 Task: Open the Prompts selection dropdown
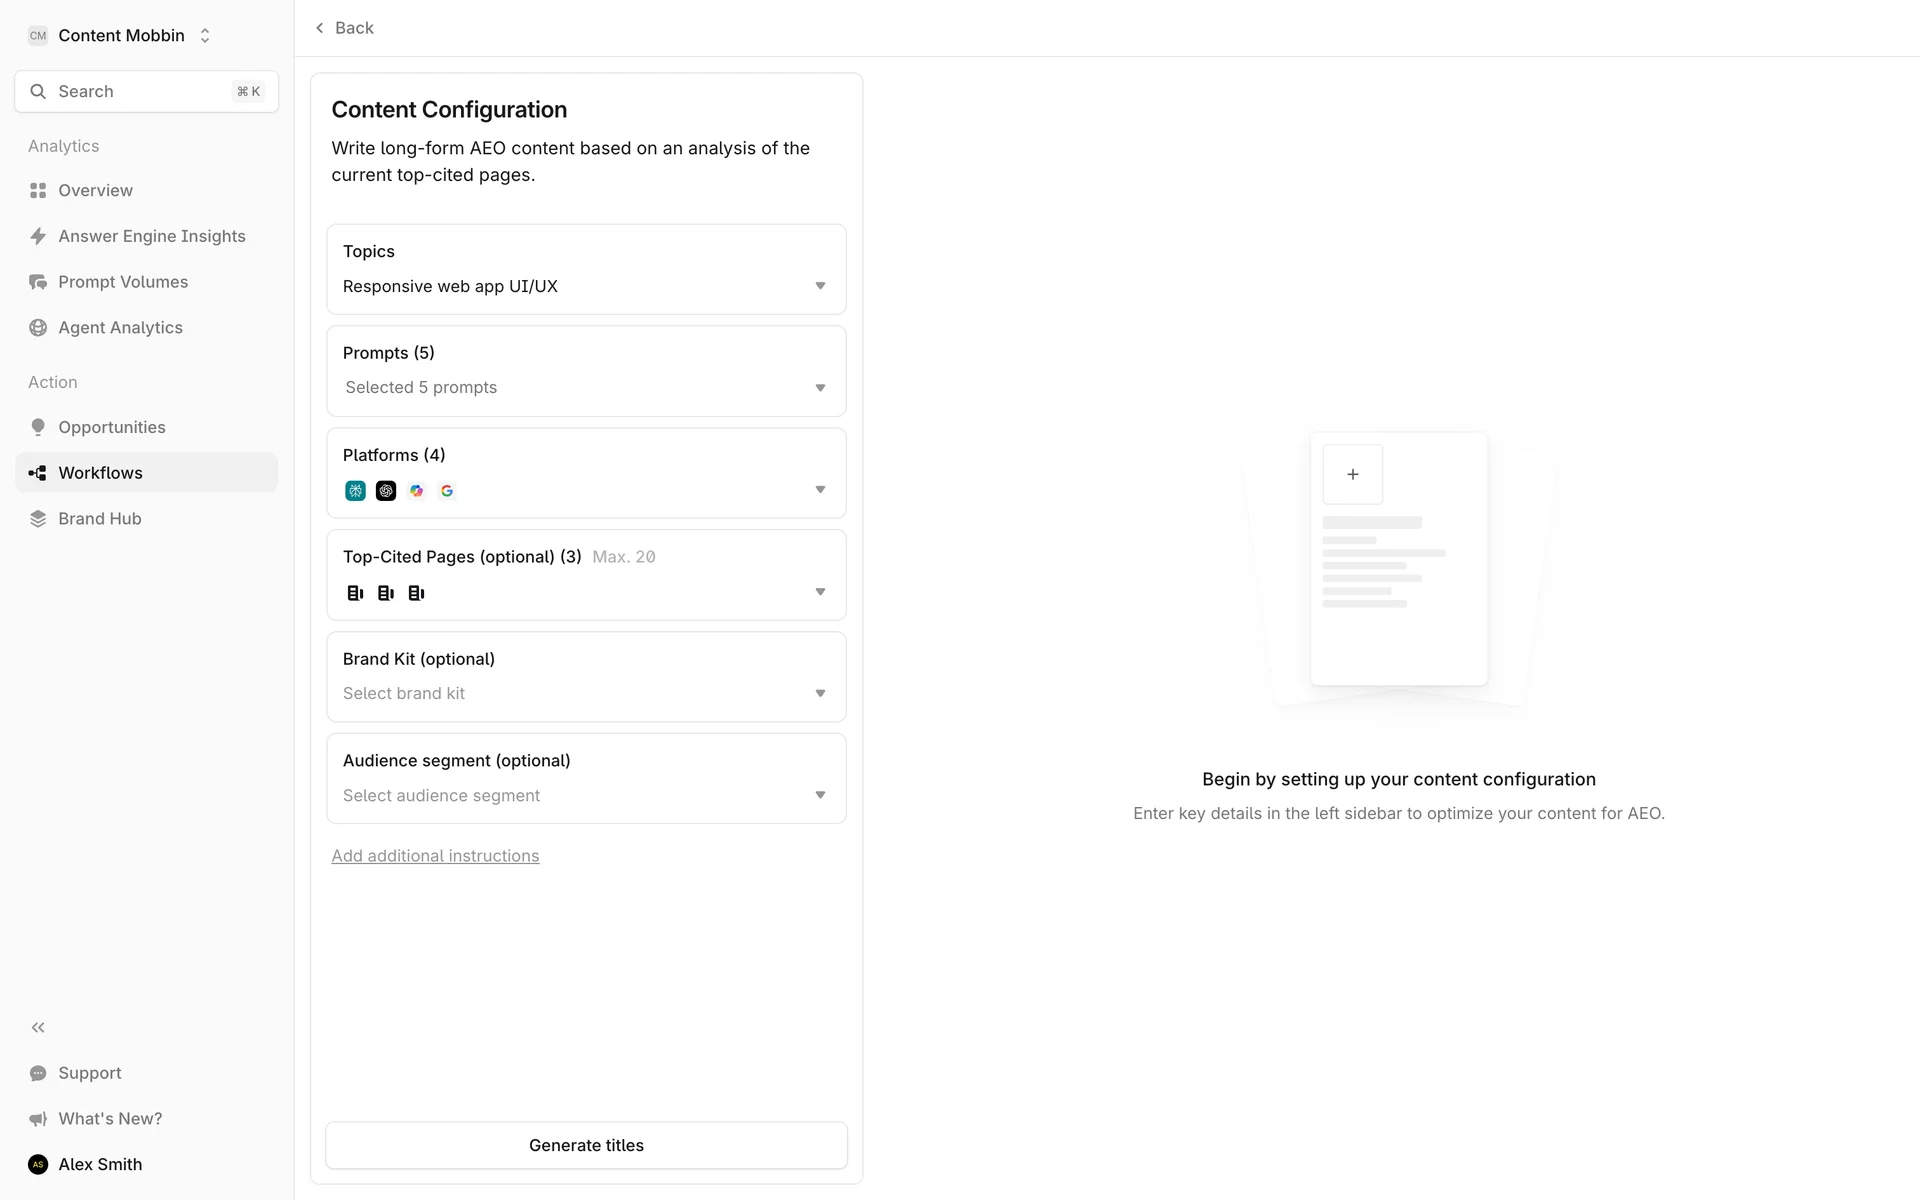(819, 388)
